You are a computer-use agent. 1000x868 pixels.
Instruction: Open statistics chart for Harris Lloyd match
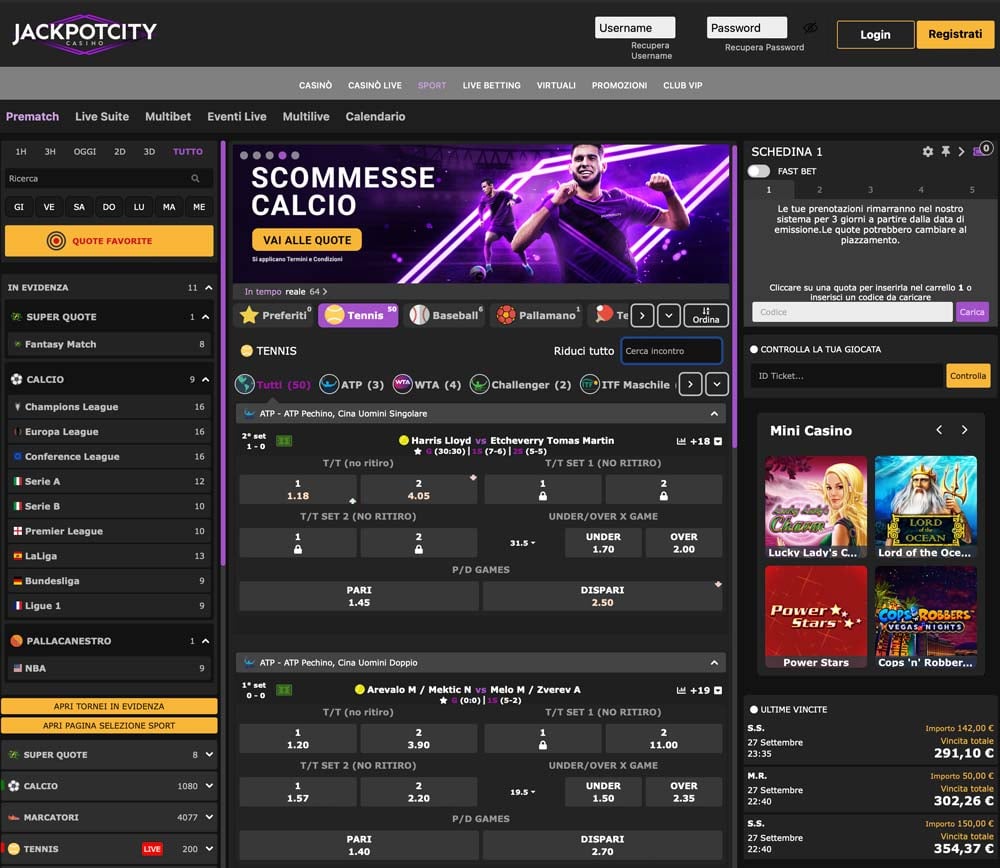[681, 441]
